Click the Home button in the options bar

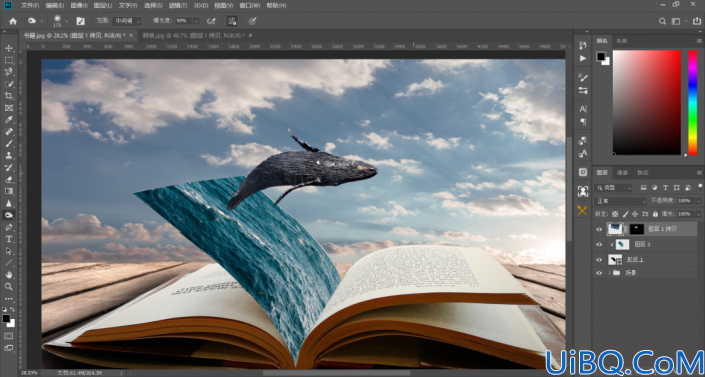click(13, 21)
